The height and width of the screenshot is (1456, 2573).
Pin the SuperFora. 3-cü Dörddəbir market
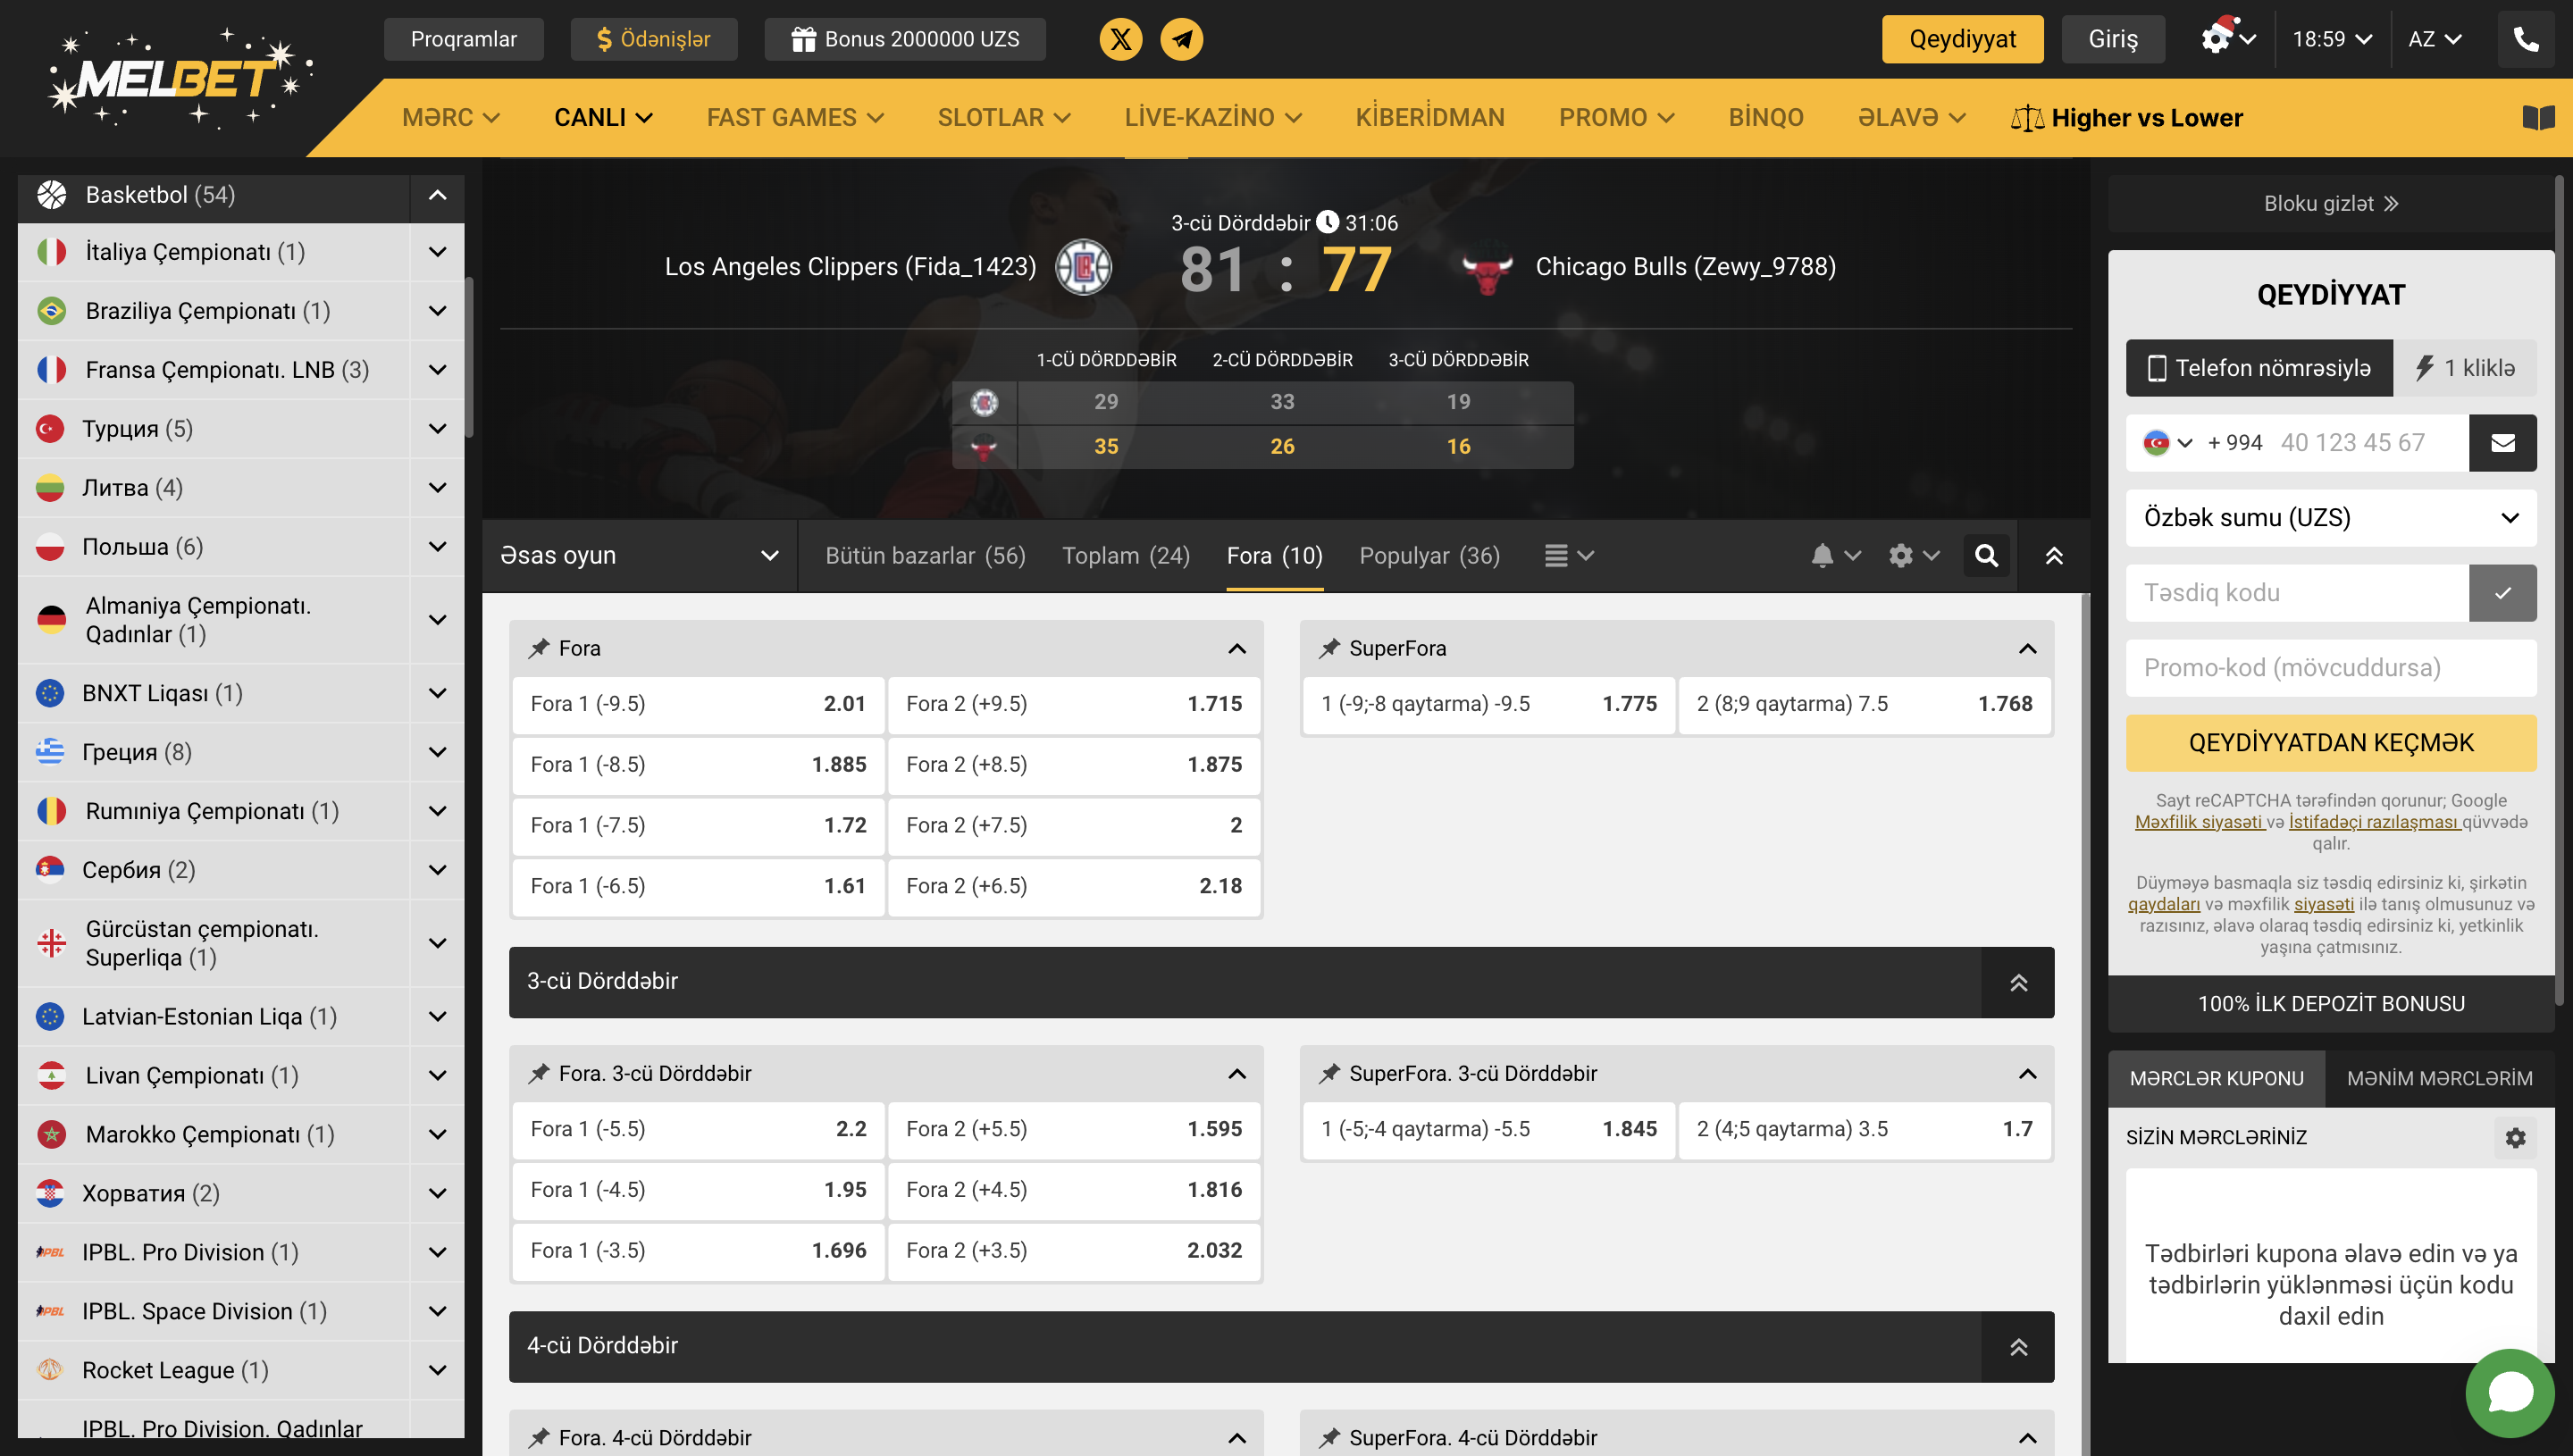click(1328, 1073)
